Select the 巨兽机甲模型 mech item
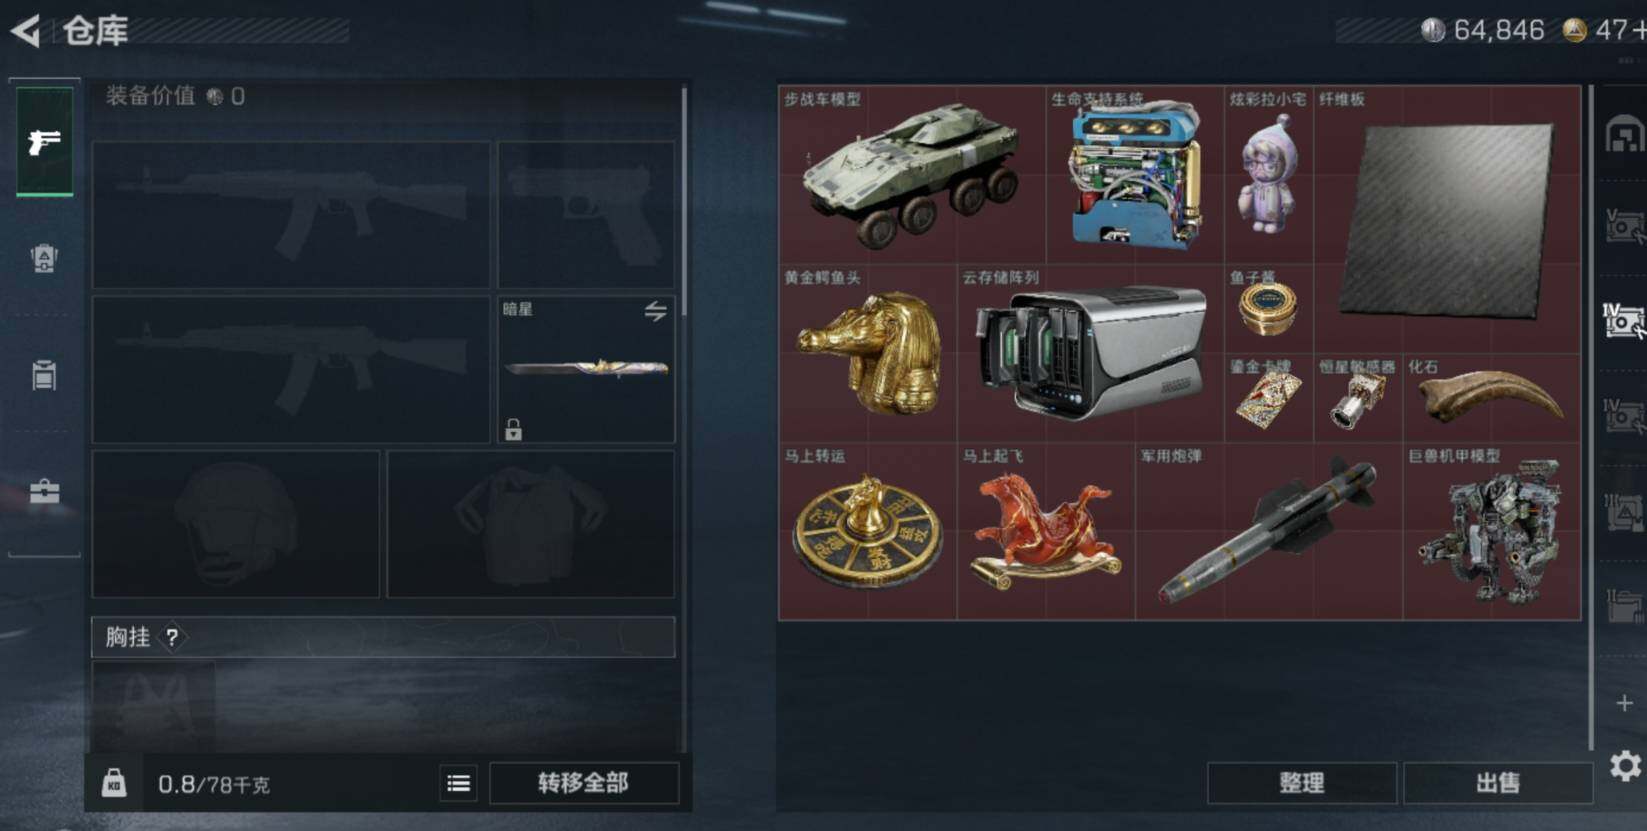The height and width of the screenshot is (831, 1647). pos(1491,531)
